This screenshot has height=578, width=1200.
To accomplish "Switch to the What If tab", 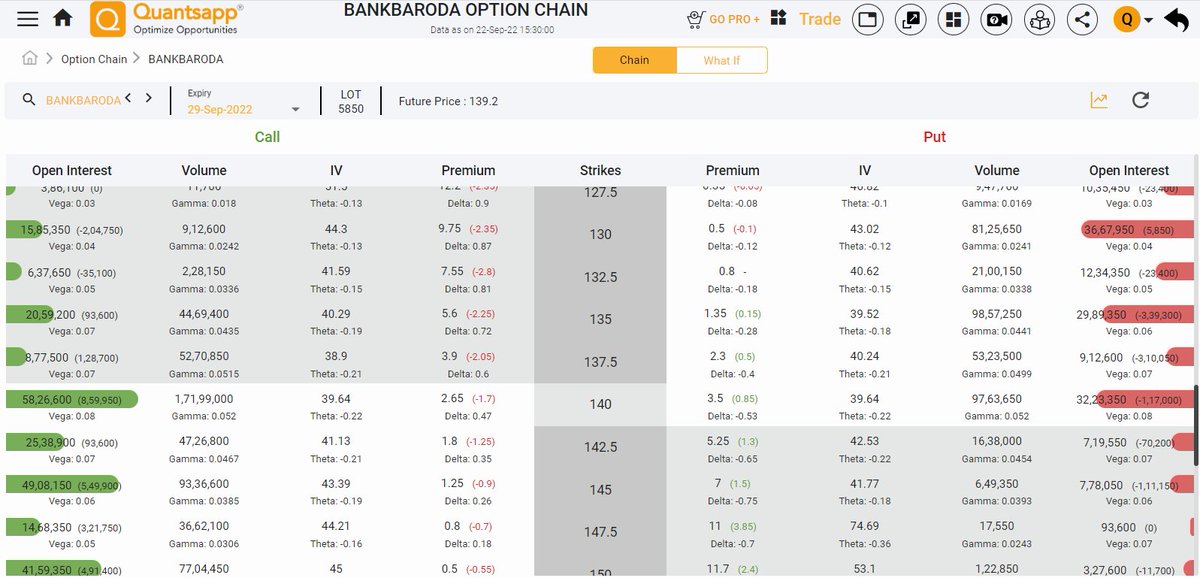I will (722, 60).
